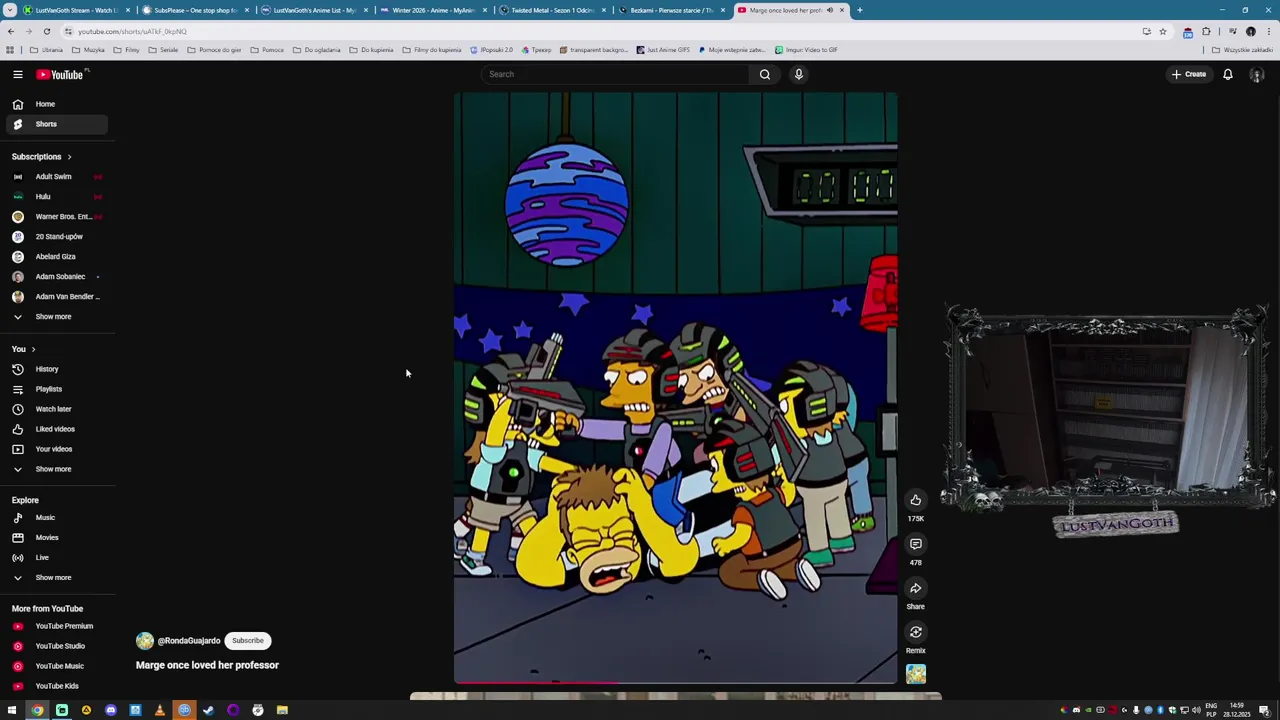Click the search magnifier button

(765, 74)
